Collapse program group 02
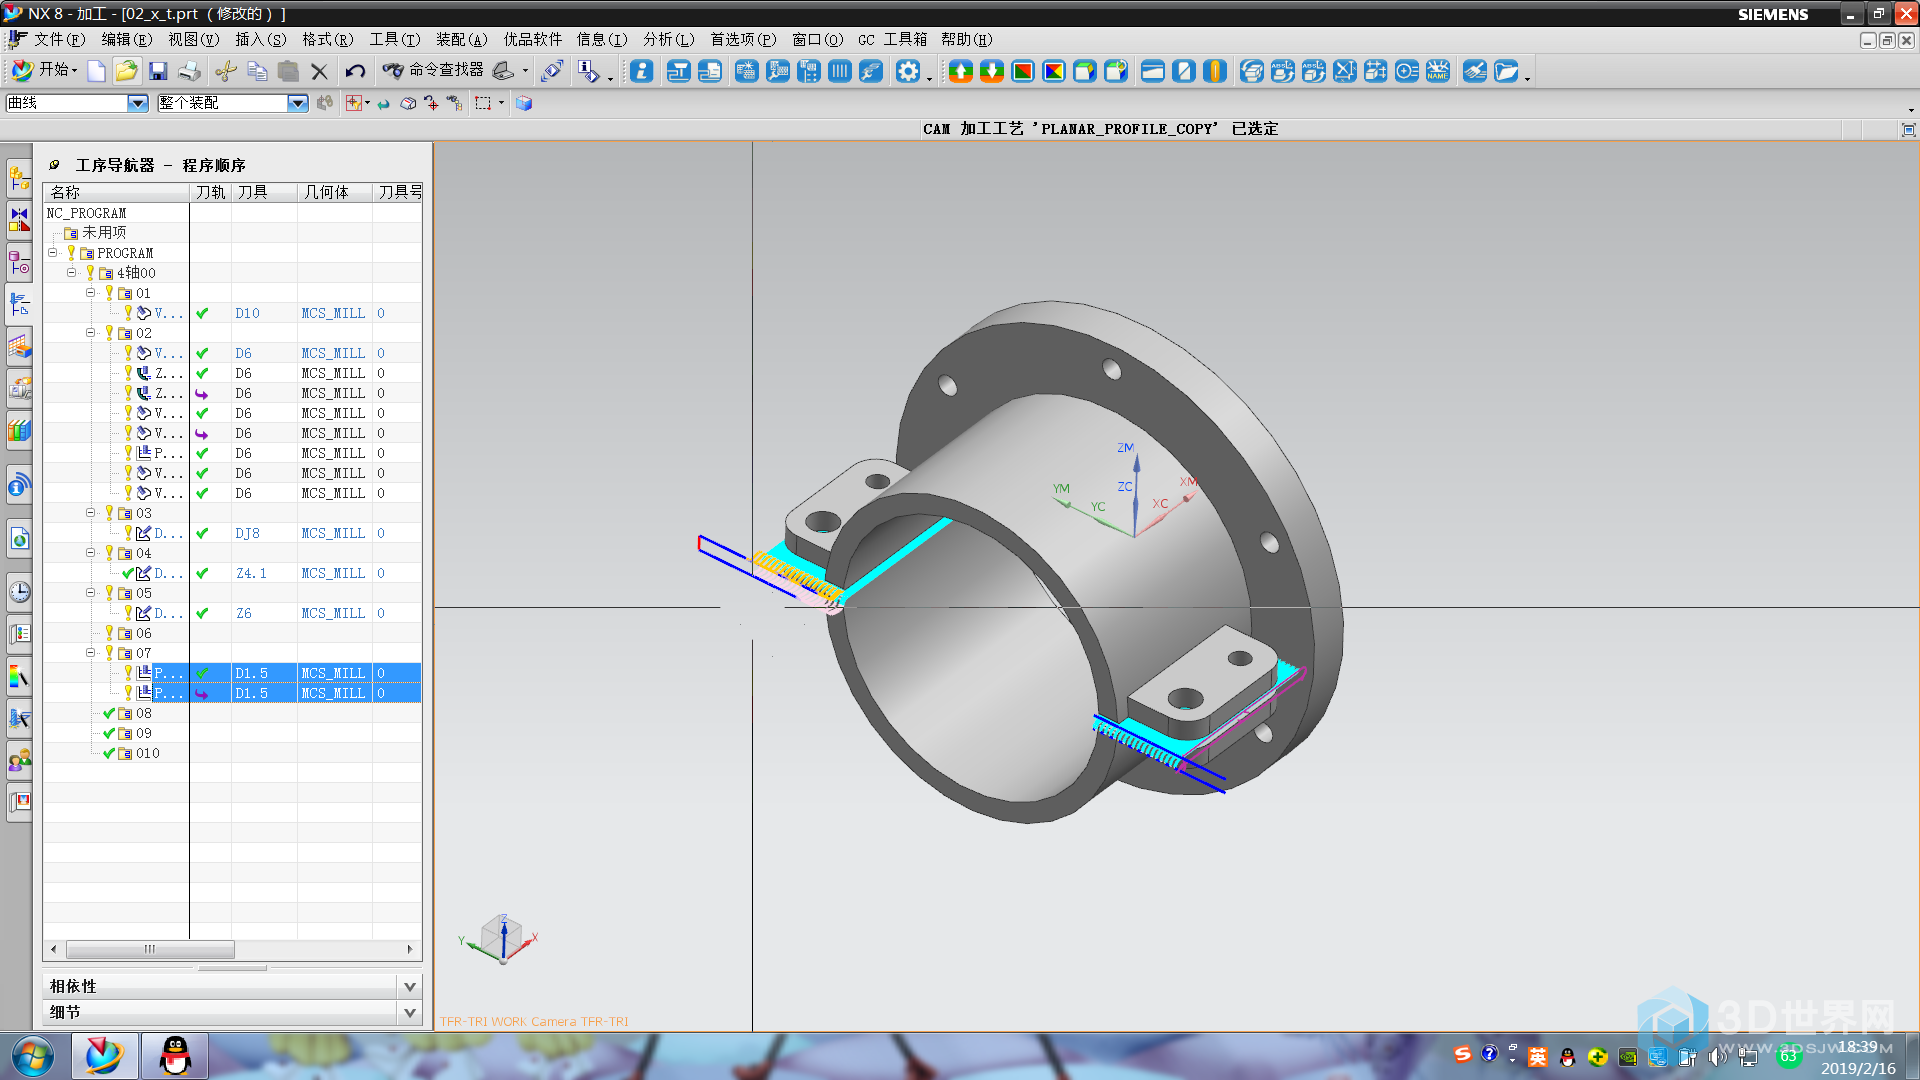Screen dimensions: 1920x1080 pyautogui.click(x=90, y=333)
